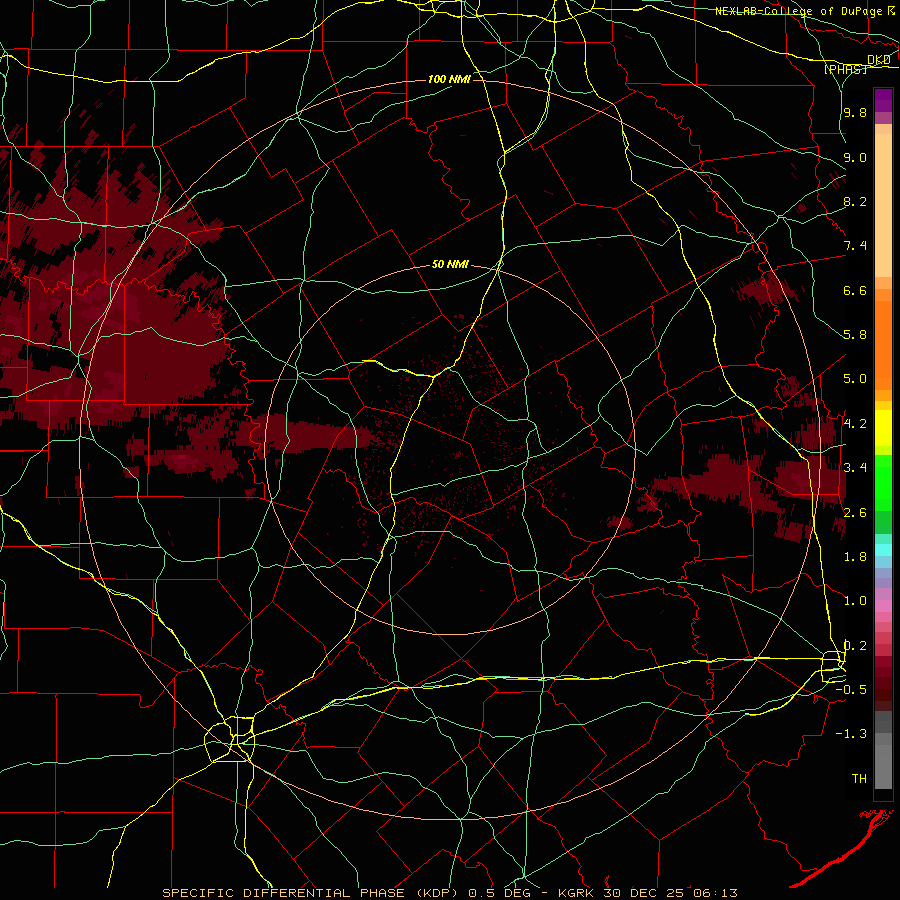The image size is (900, 900).
Task: Pick the orange segment of the color bar
Action: [x=883, y=346]
